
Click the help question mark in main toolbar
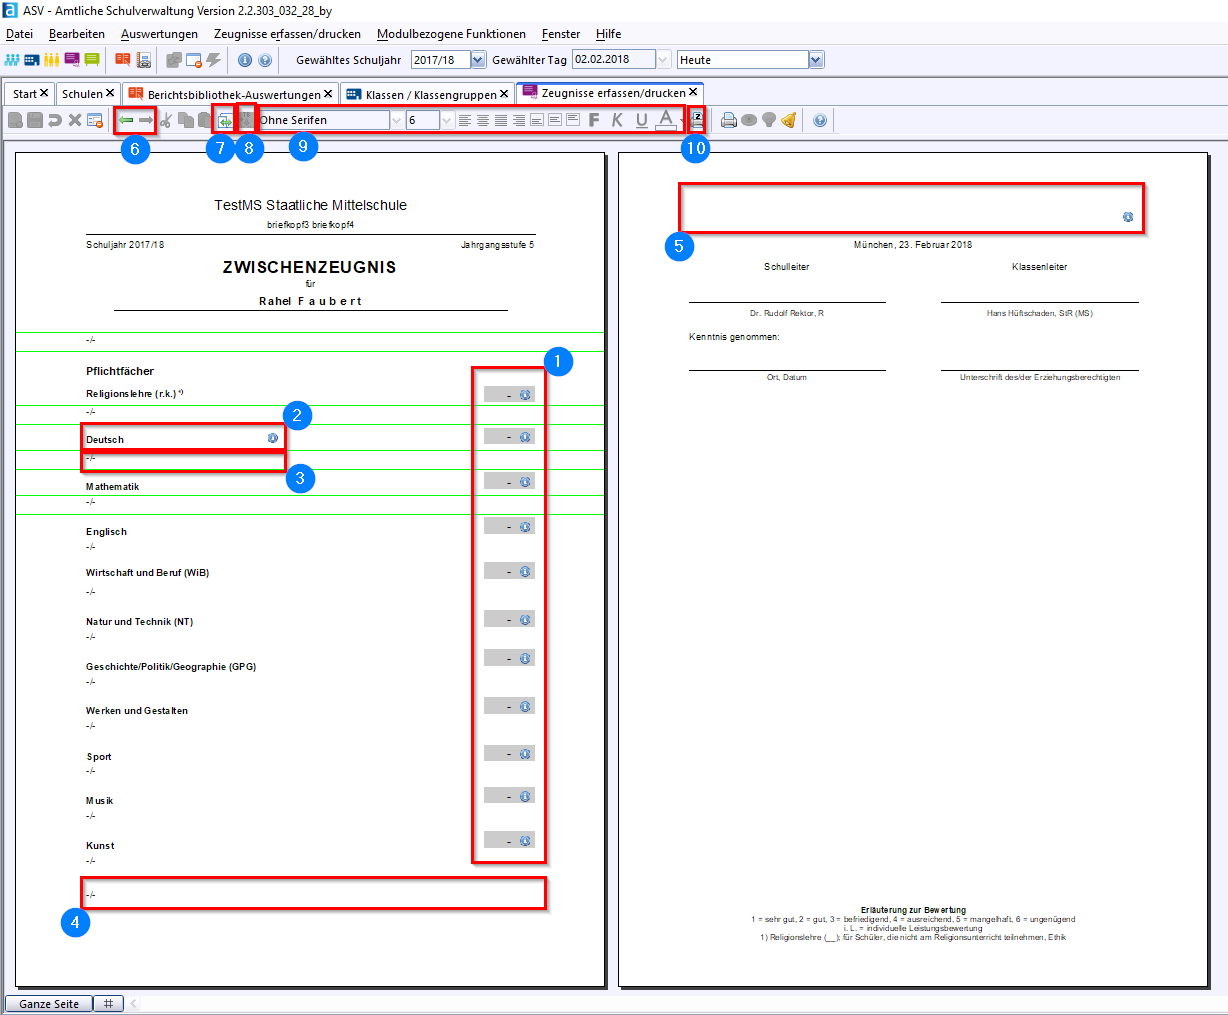[265, 60]
